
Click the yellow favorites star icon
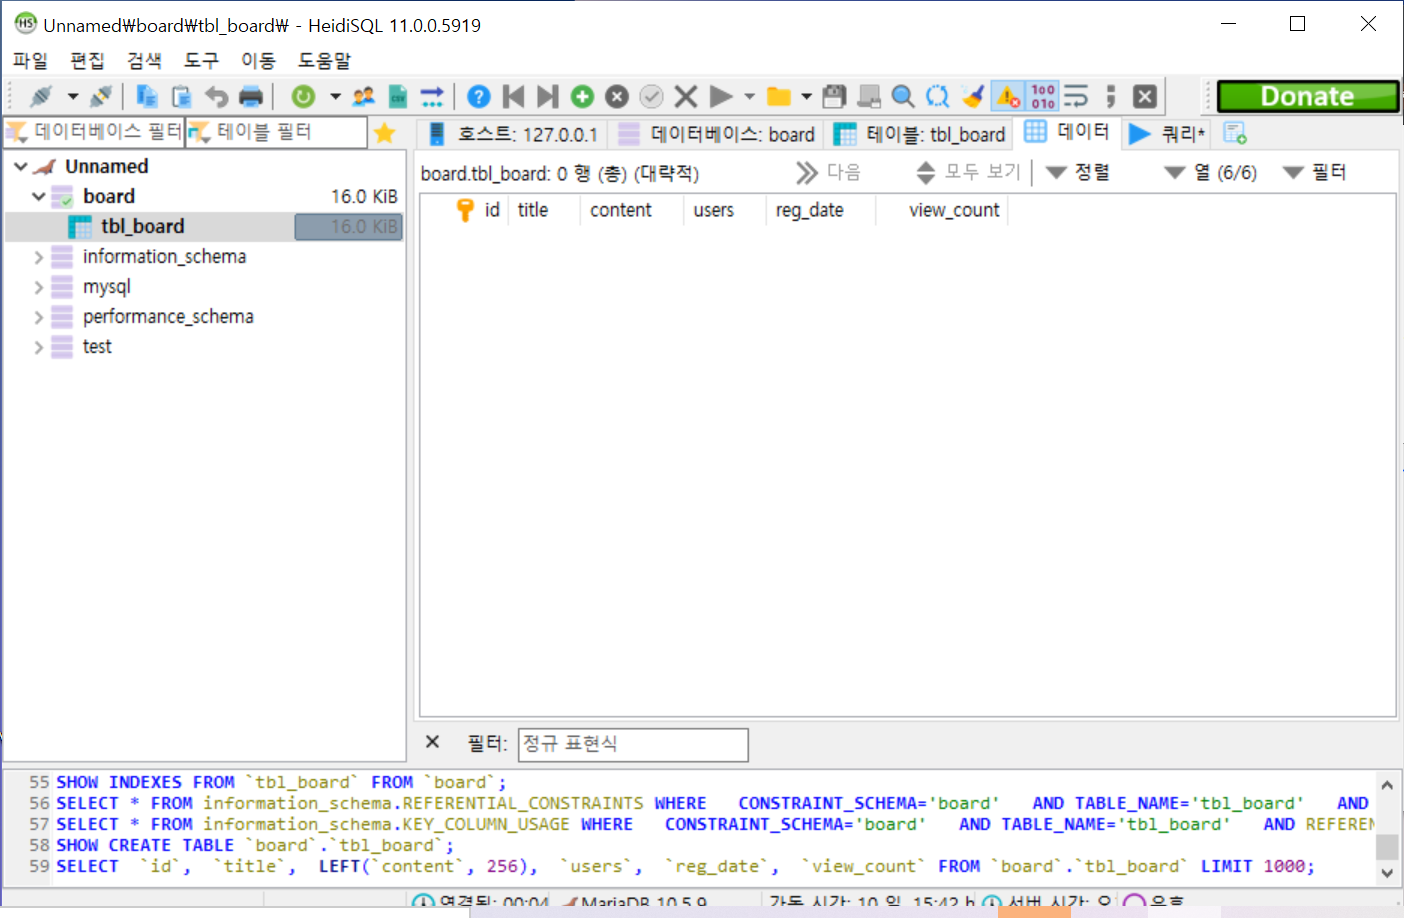pyautogui.click(x=385, y=132)
